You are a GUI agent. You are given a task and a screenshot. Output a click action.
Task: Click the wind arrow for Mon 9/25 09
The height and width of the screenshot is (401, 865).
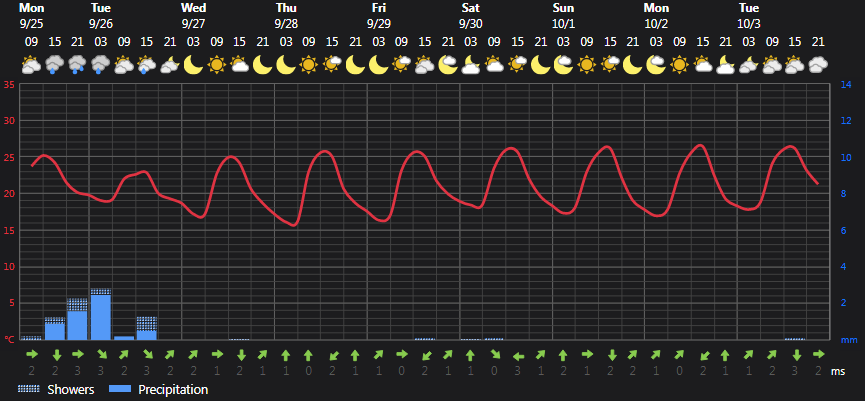(32, 354)
